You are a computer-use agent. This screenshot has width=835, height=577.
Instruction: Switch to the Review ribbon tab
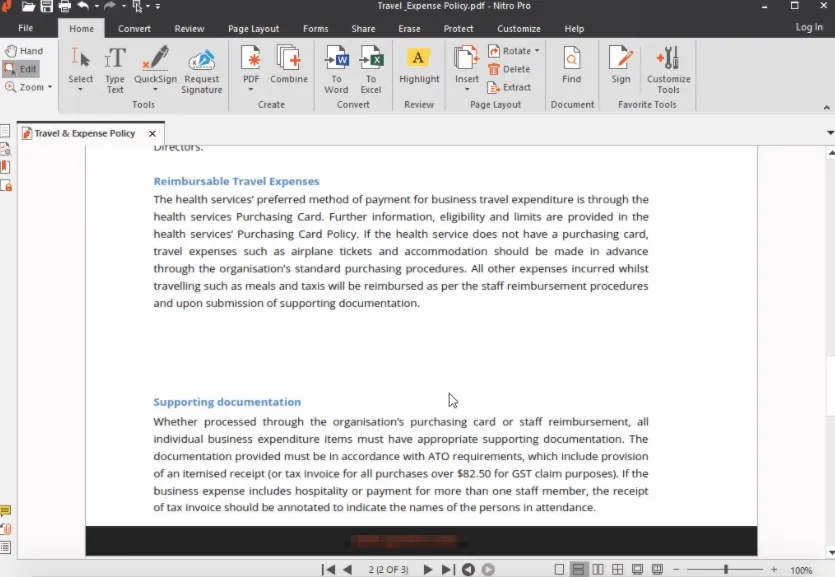[x=189, y=29]
